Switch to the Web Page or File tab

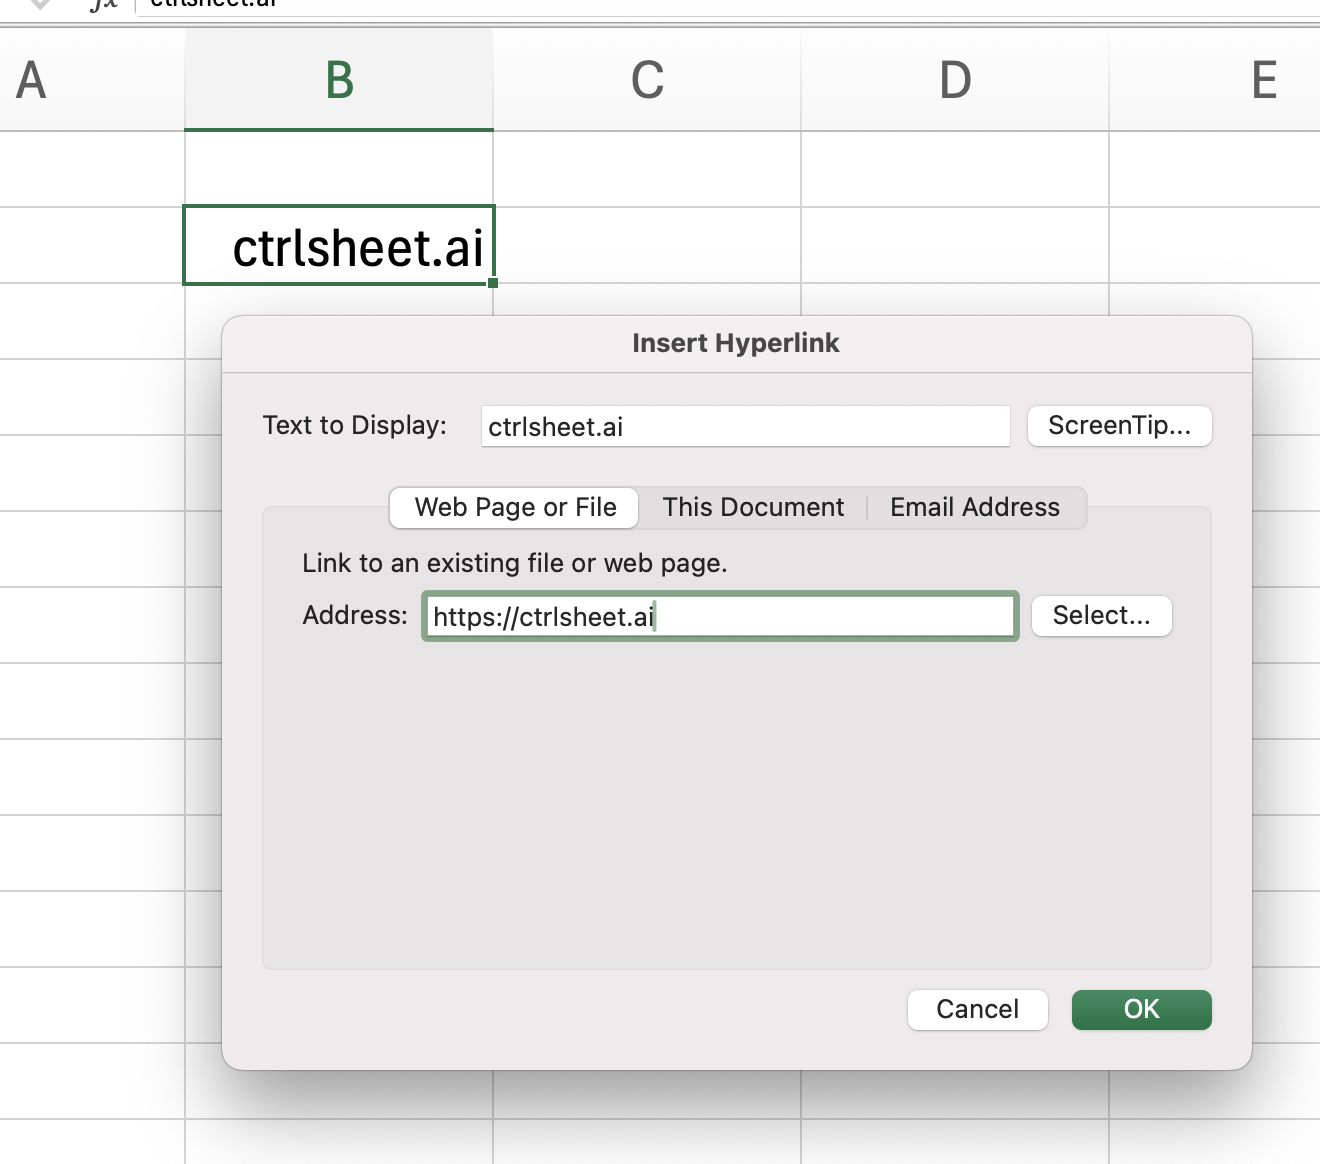tap(515, 507)
